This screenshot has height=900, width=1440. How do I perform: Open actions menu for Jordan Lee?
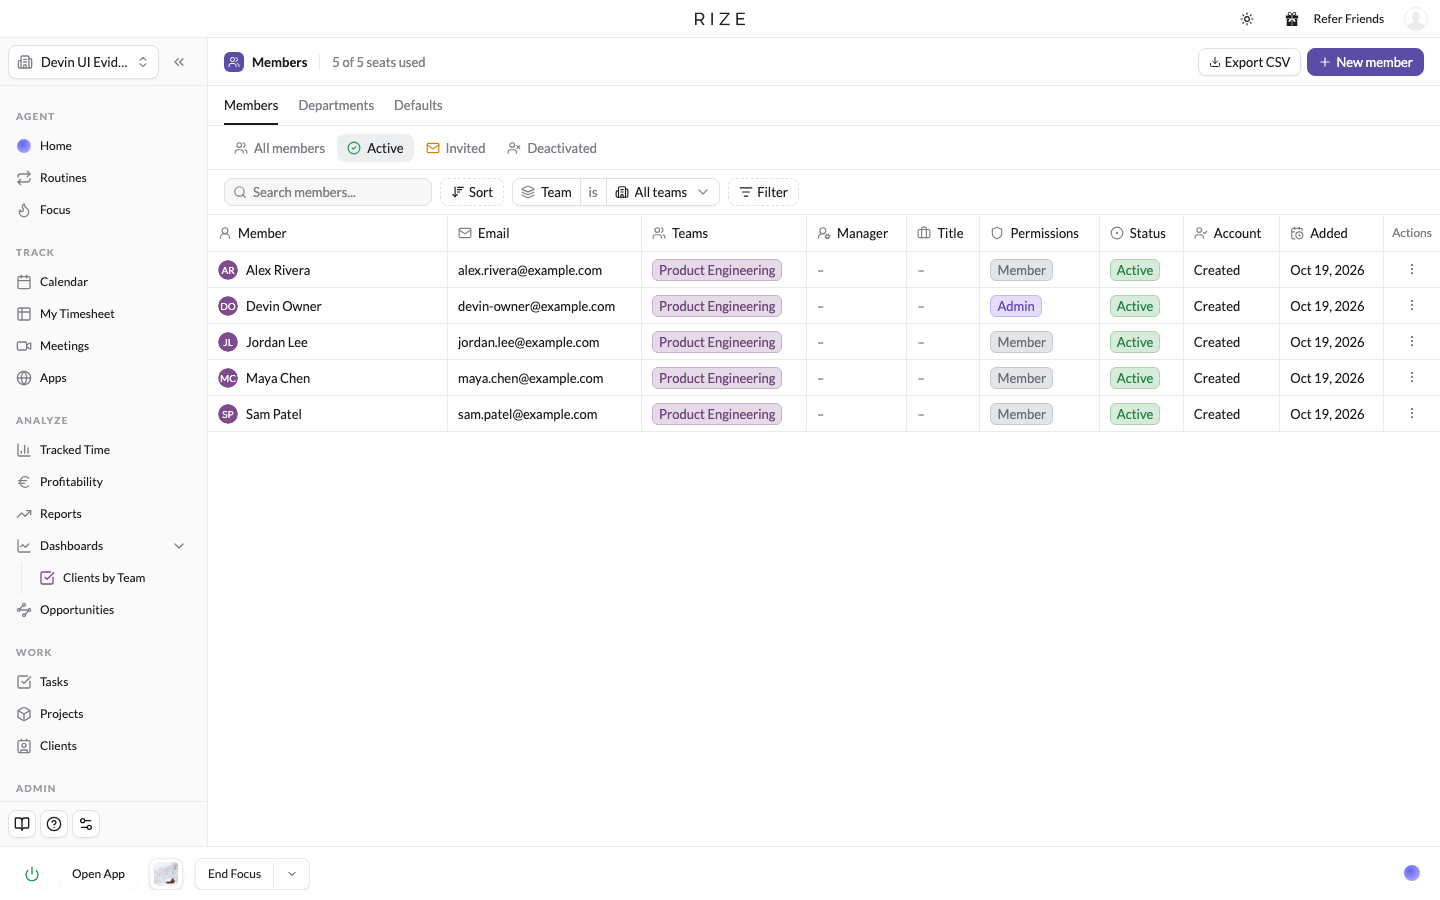tap(1412, 341)
